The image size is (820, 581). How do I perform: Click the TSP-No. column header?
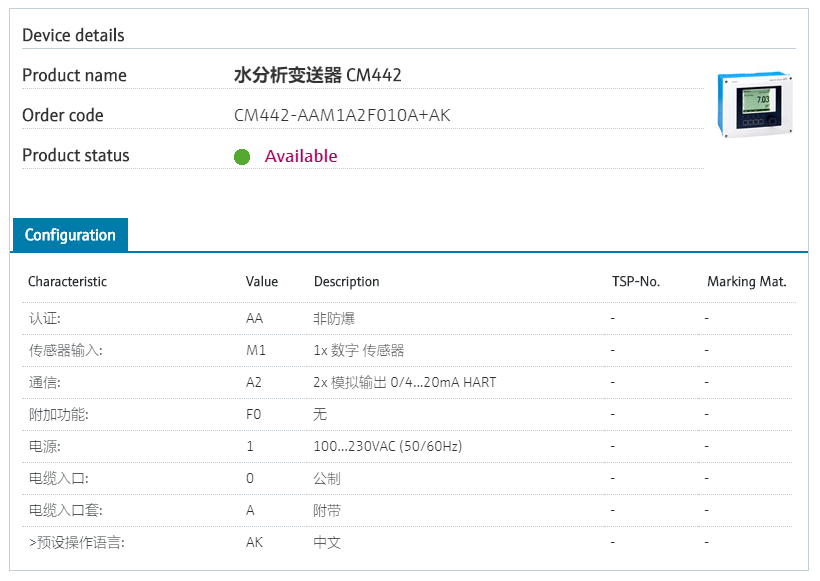(635, 281)
